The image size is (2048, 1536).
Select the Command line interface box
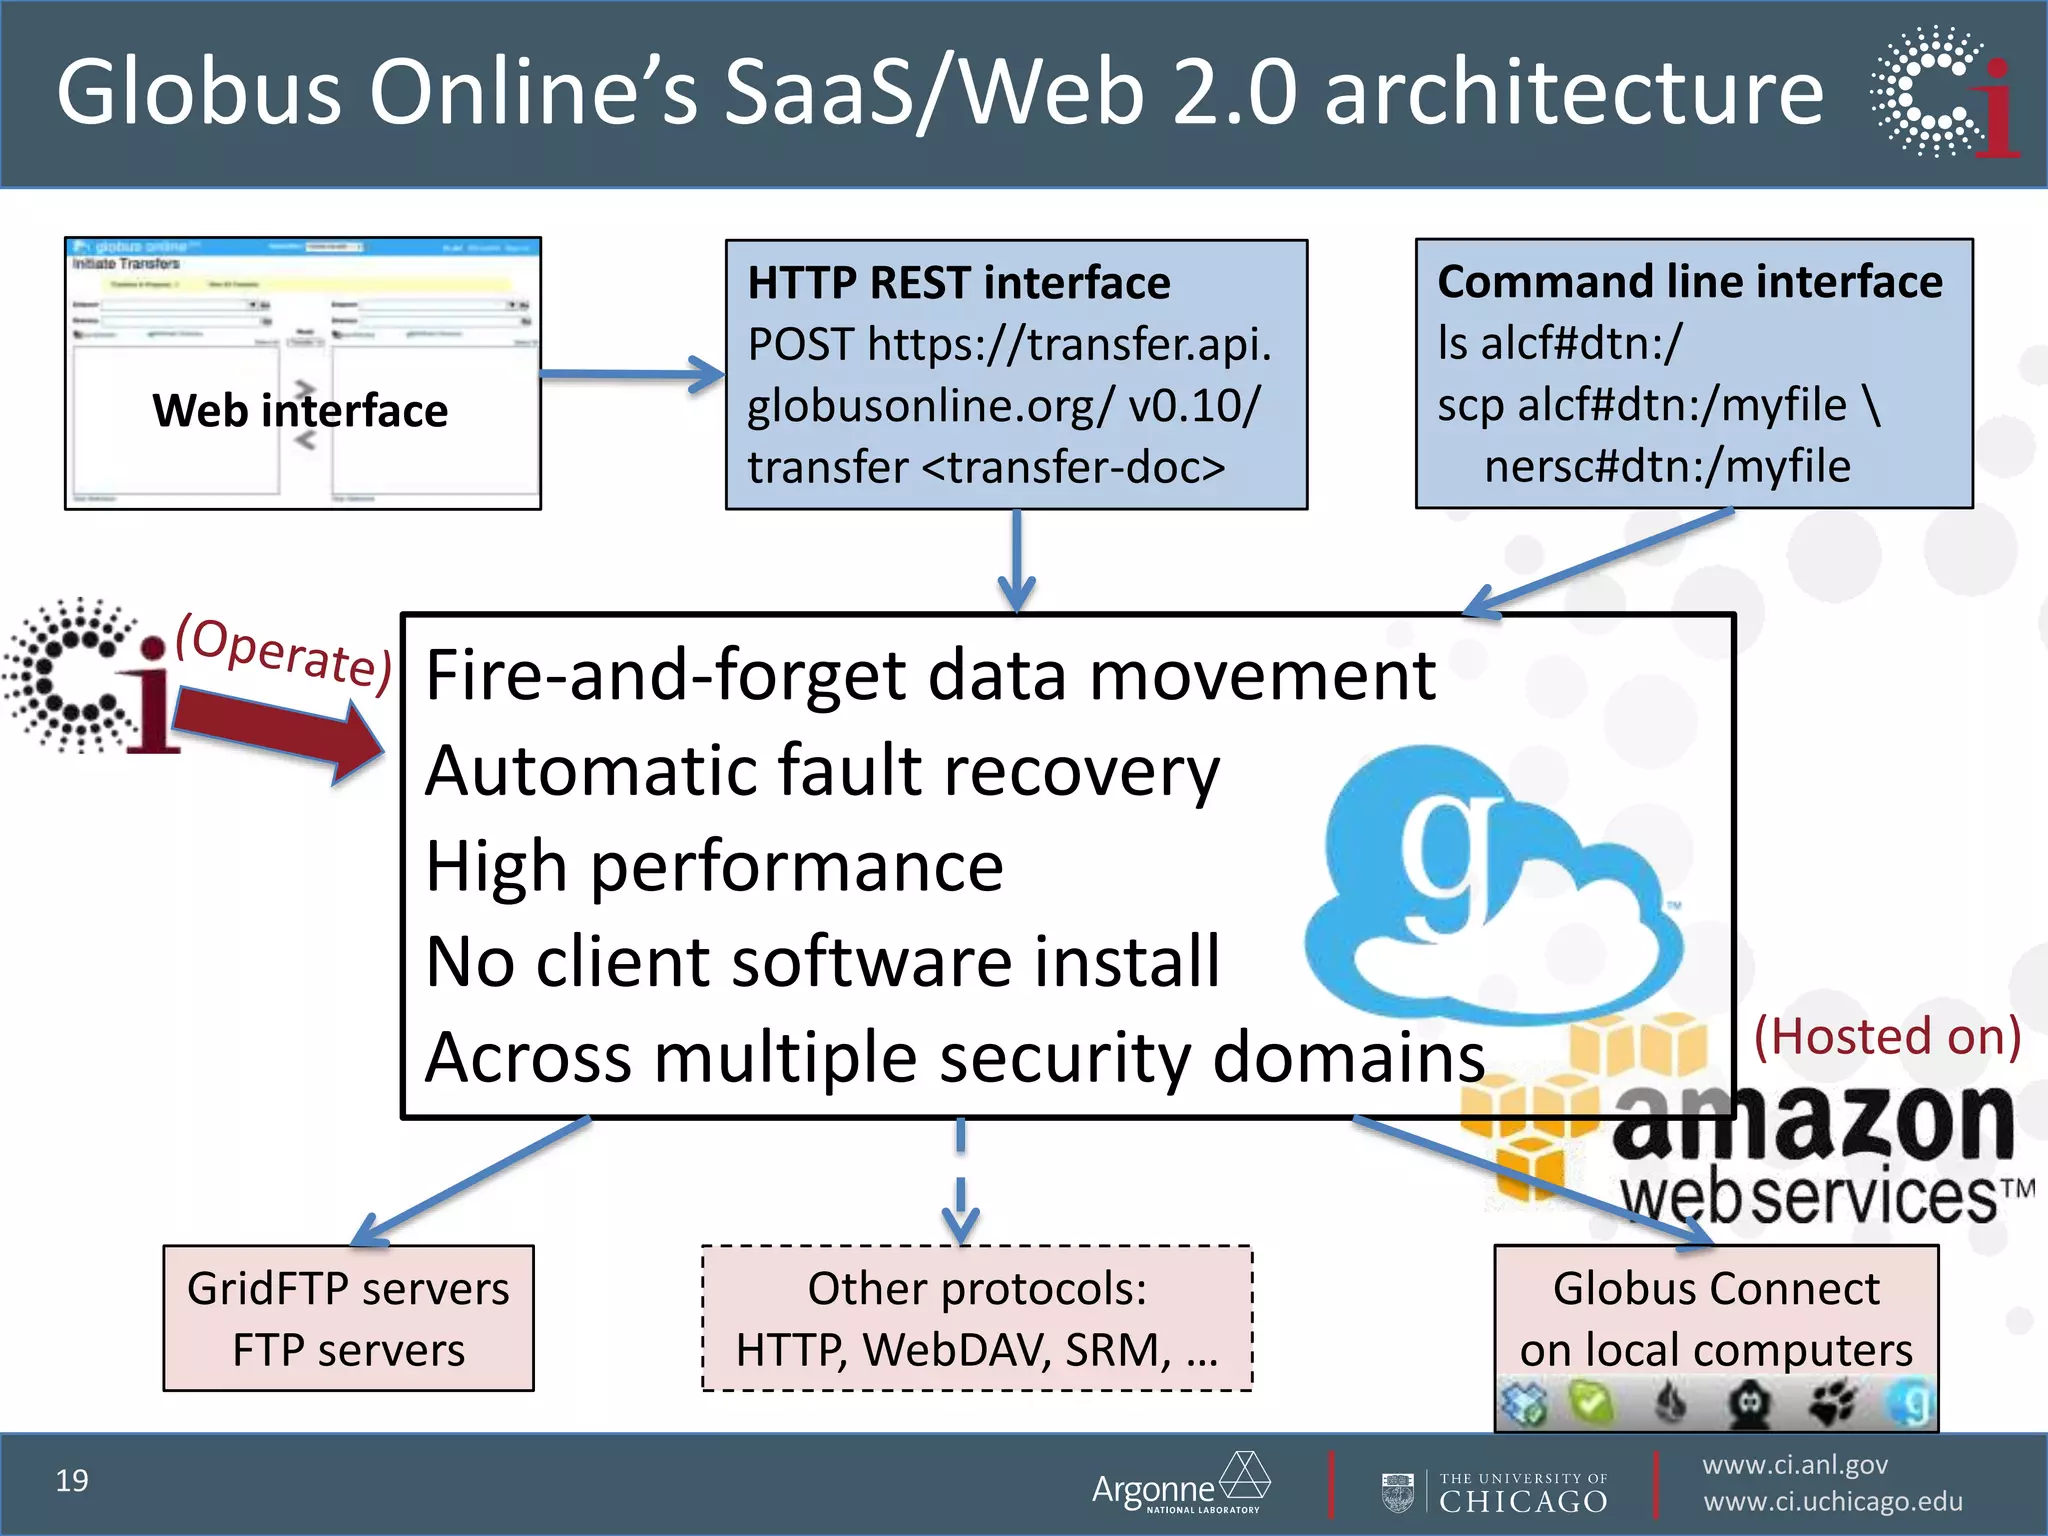[x=1693, y=373]
